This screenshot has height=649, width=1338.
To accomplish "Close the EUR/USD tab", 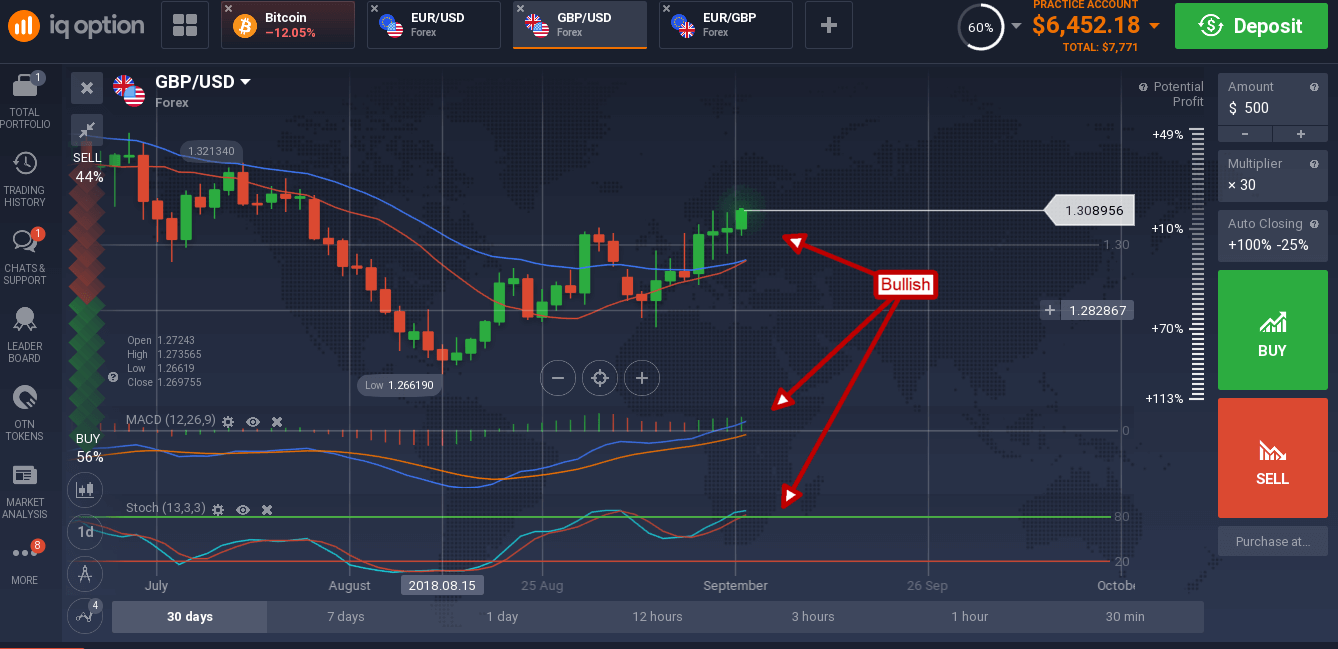I will click(376, 9).
